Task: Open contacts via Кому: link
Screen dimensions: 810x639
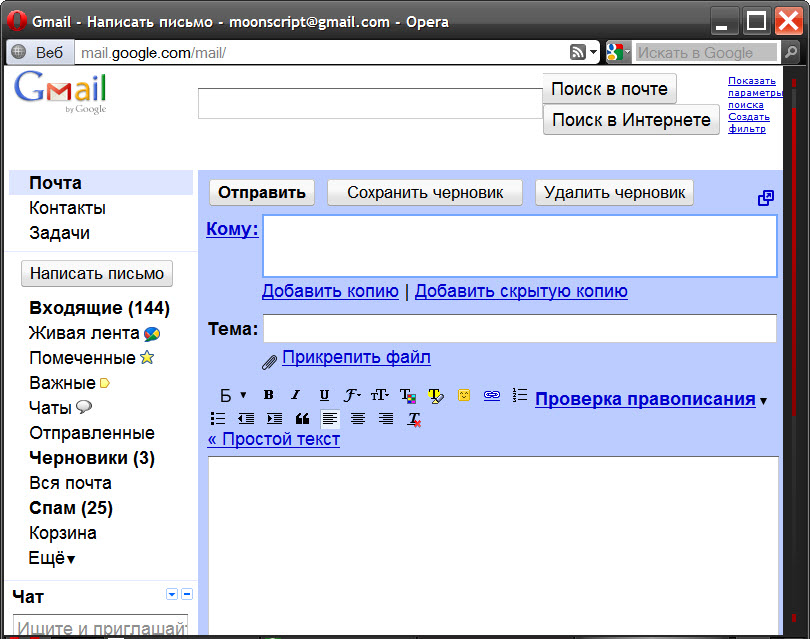Action: tap(232, 229)
